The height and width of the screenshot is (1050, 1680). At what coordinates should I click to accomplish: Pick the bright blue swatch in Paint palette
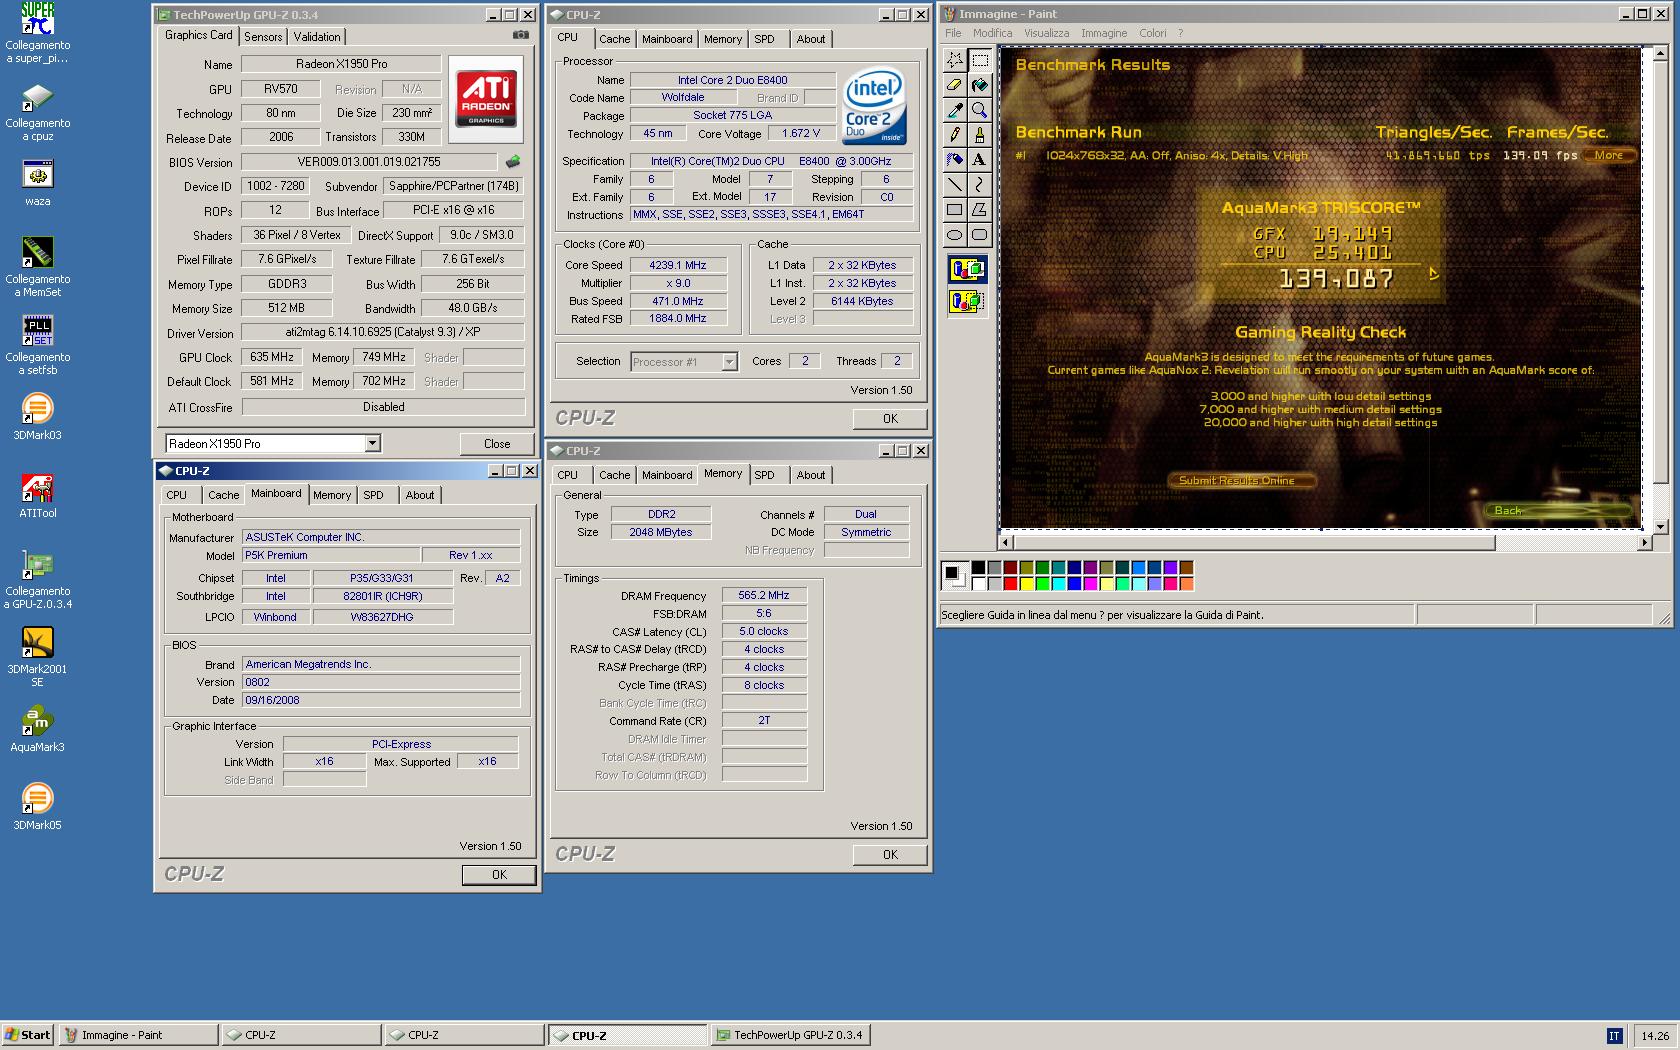tap(1074, 584)
